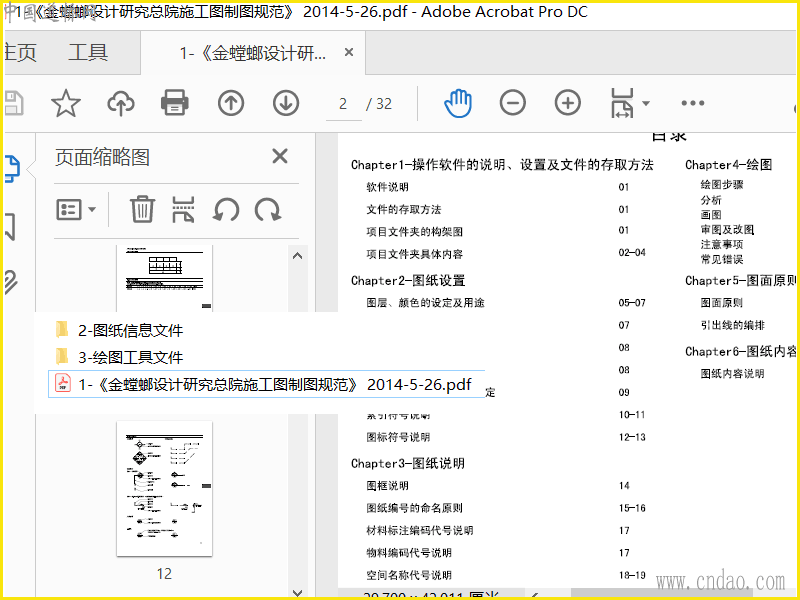Click page range 02-04

(x=632, y=253)
